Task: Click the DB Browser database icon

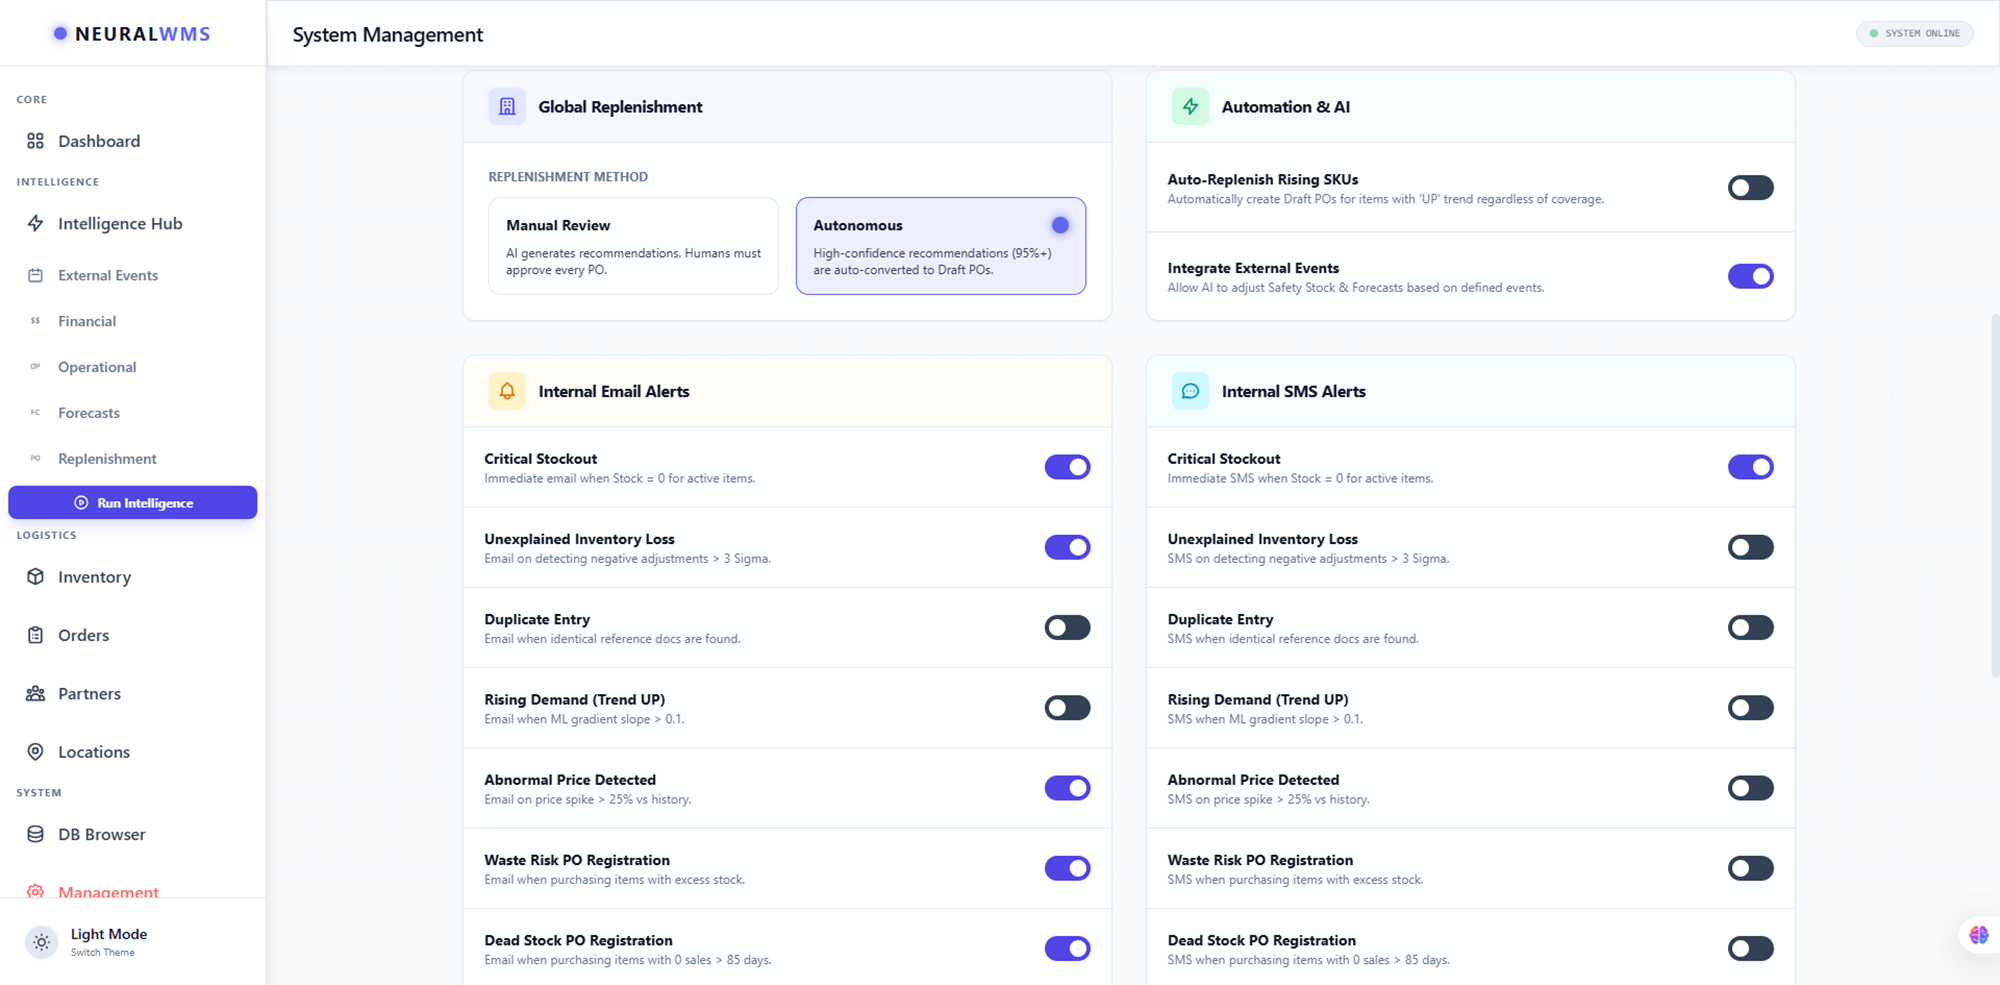Action: 35,834
